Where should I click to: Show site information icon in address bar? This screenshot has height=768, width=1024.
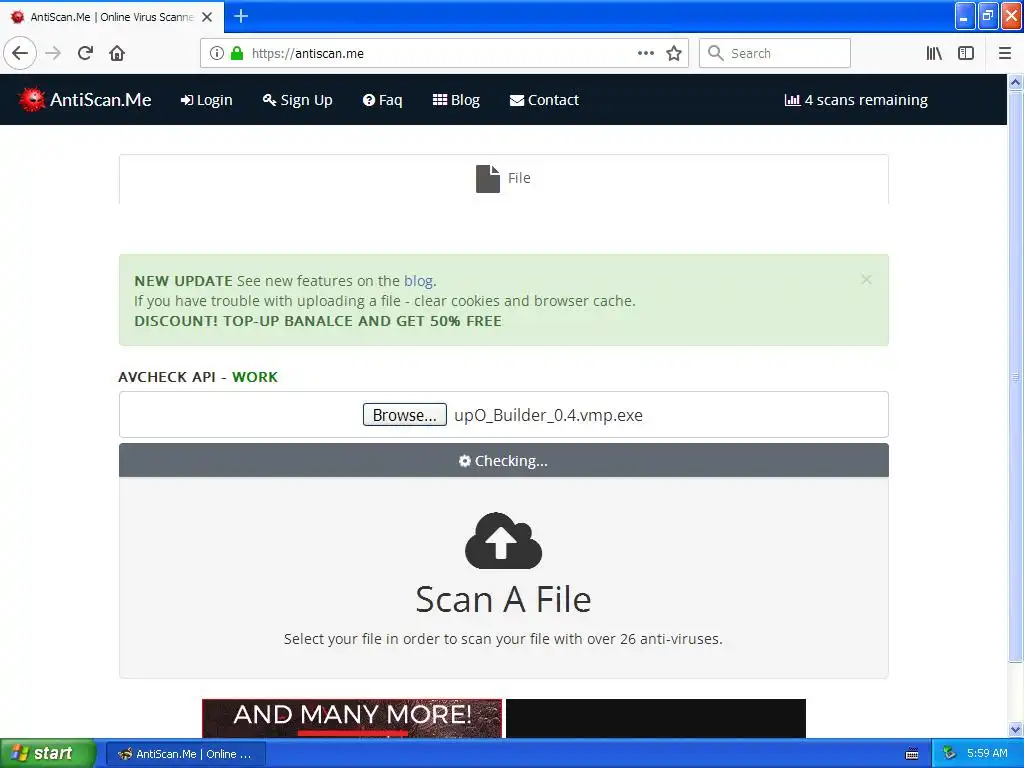217,54
